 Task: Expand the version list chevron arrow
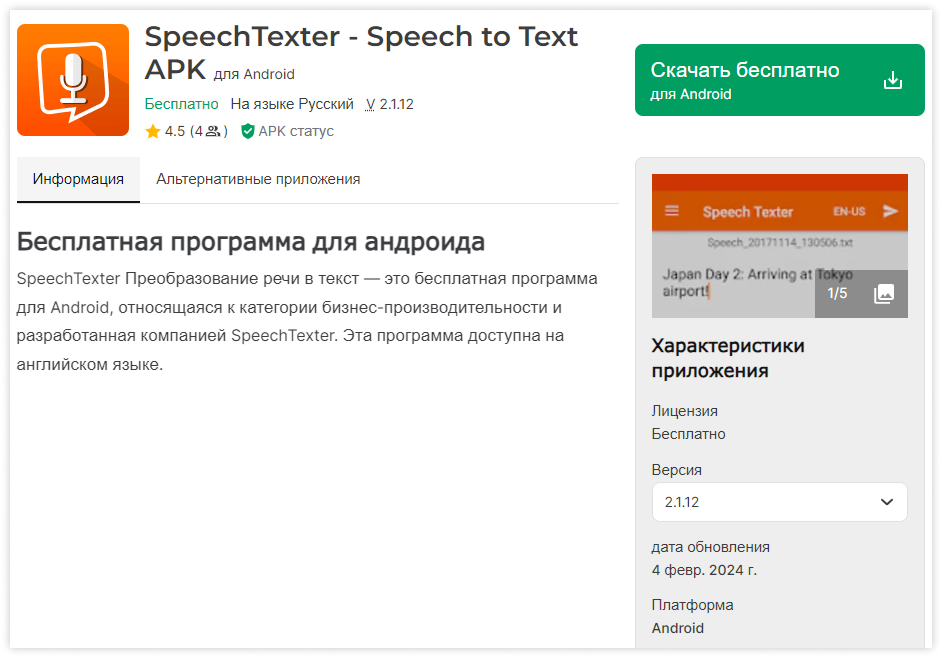tap(887, 502)
